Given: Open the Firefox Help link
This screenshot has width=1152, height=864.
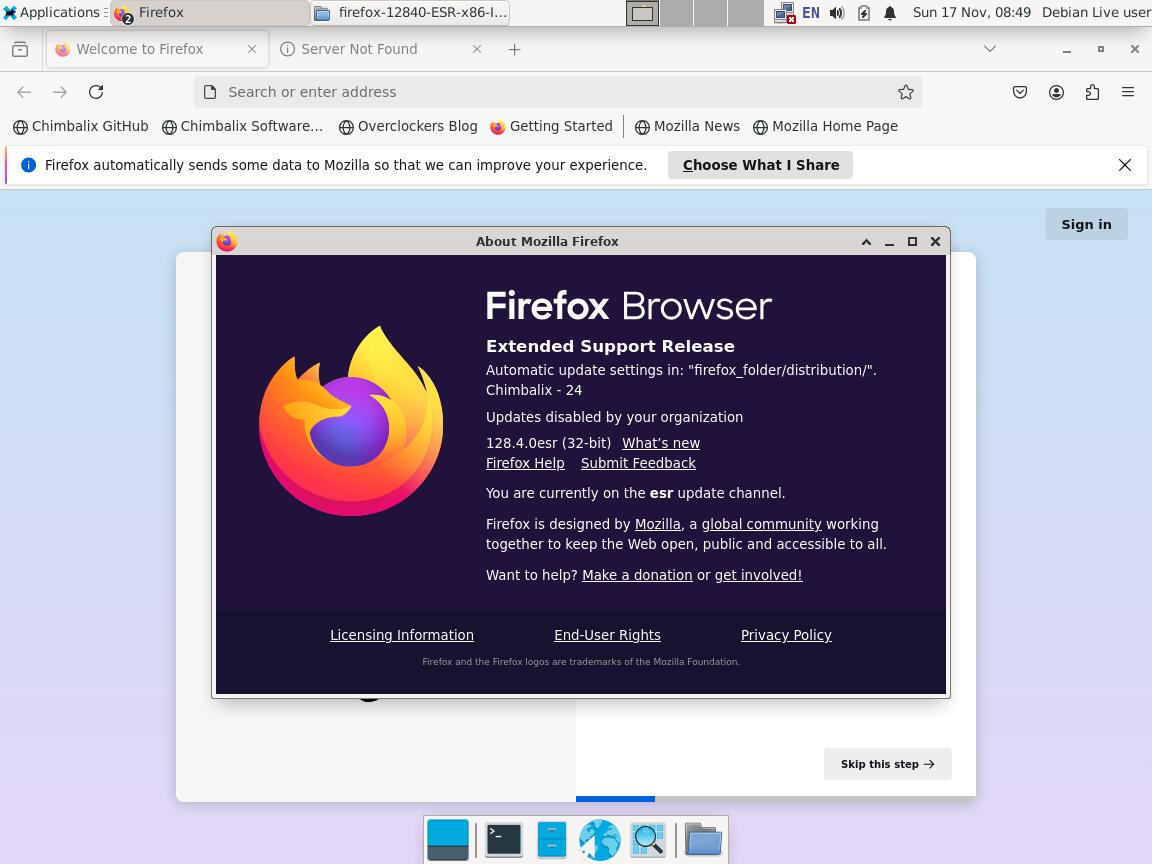Looking at the screenshot, I should tap(525, 463).
